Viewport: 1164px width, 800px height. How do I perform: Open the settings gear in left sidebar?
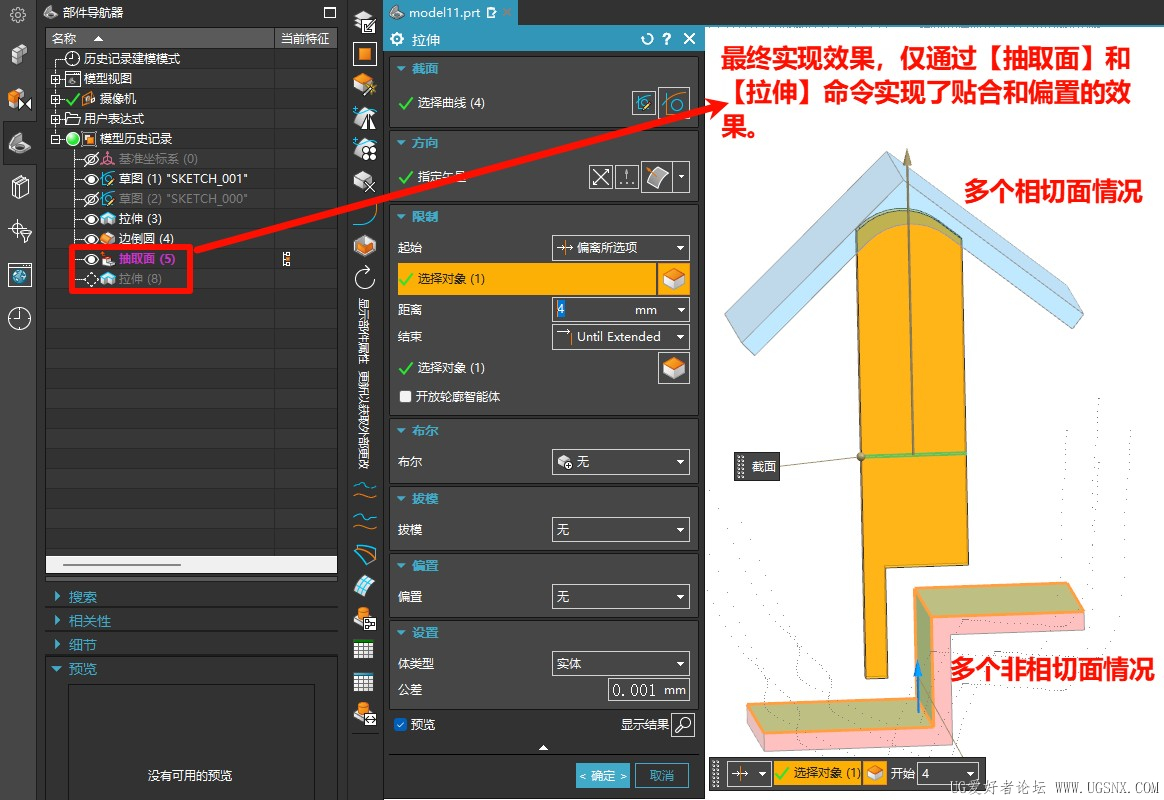tap(18, 15)
